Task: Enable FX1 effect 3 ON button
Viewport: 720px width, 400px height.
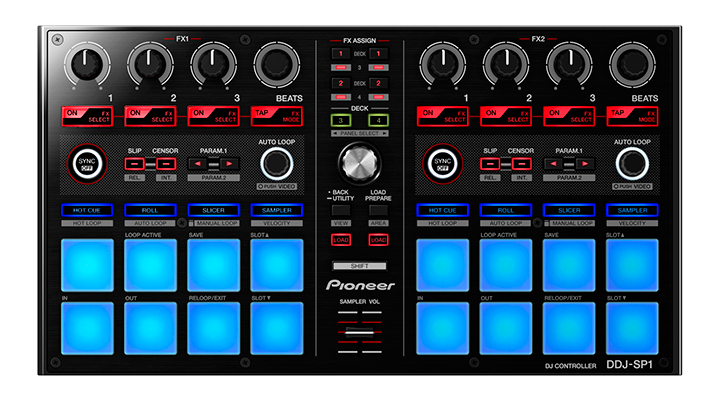Action: point(214,116)
